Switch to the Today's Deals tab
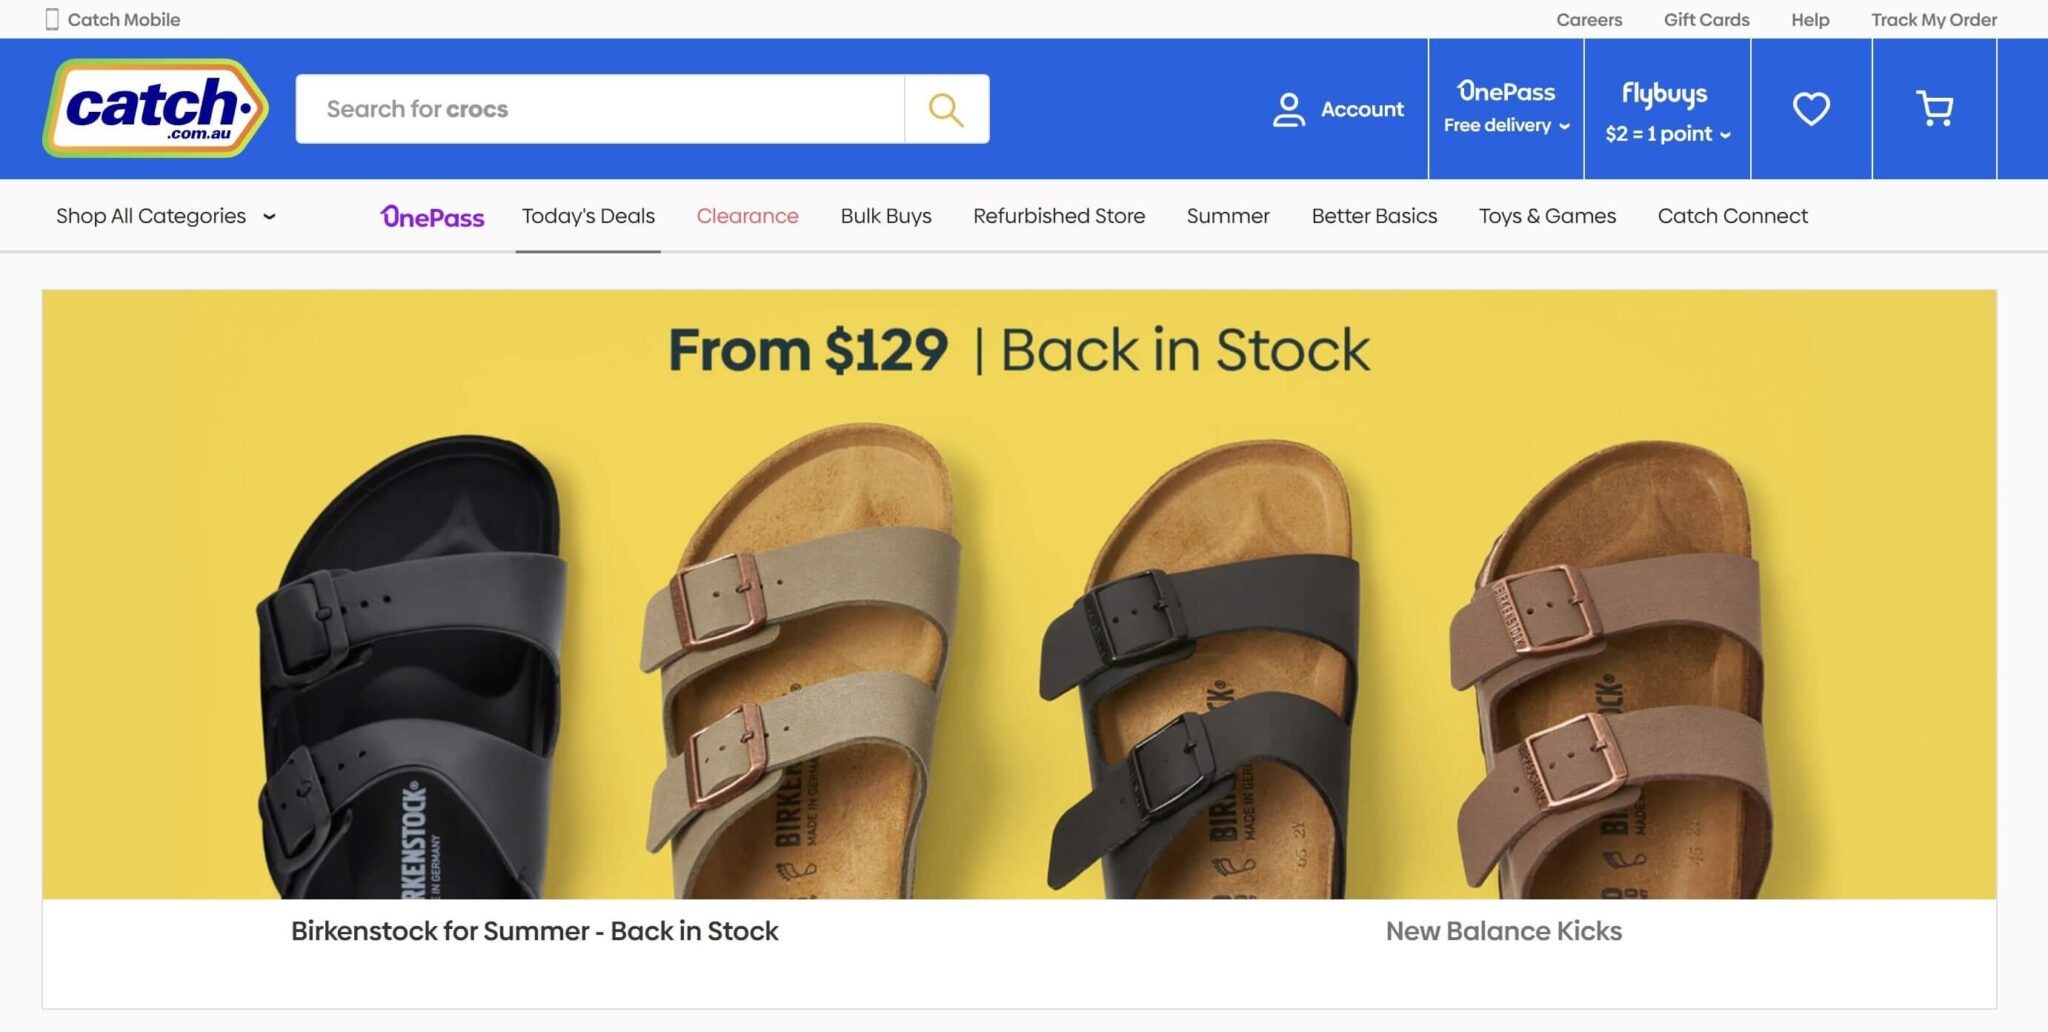The height and width of the screenshot is (1032, 2048). tap(588, 216)
